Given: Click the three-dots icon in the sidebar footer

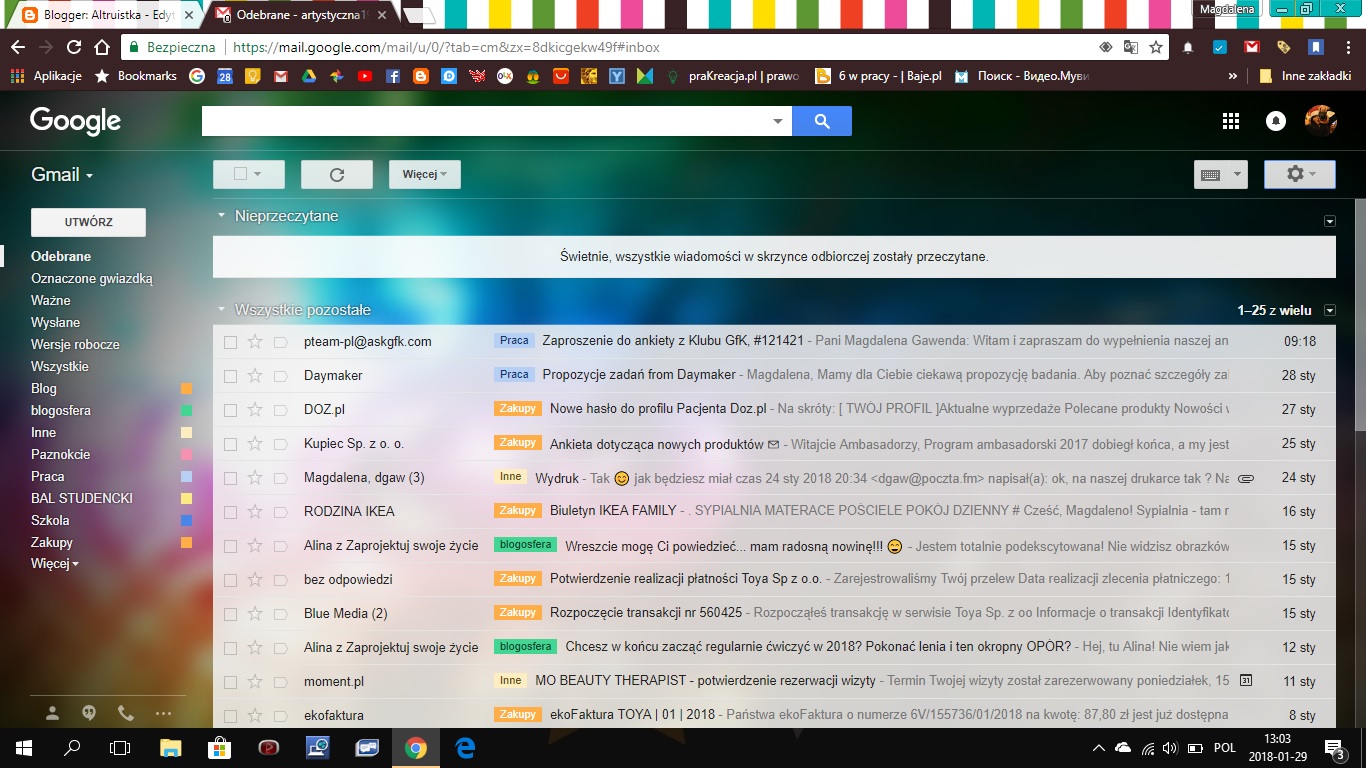Looking at the screenshot, I should pyautogui.click(x=163, y=713).
